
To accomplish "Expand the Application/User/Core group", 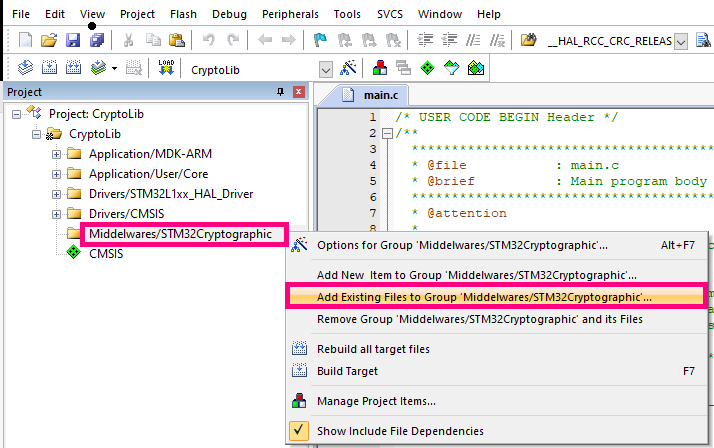I will point(56,174).
